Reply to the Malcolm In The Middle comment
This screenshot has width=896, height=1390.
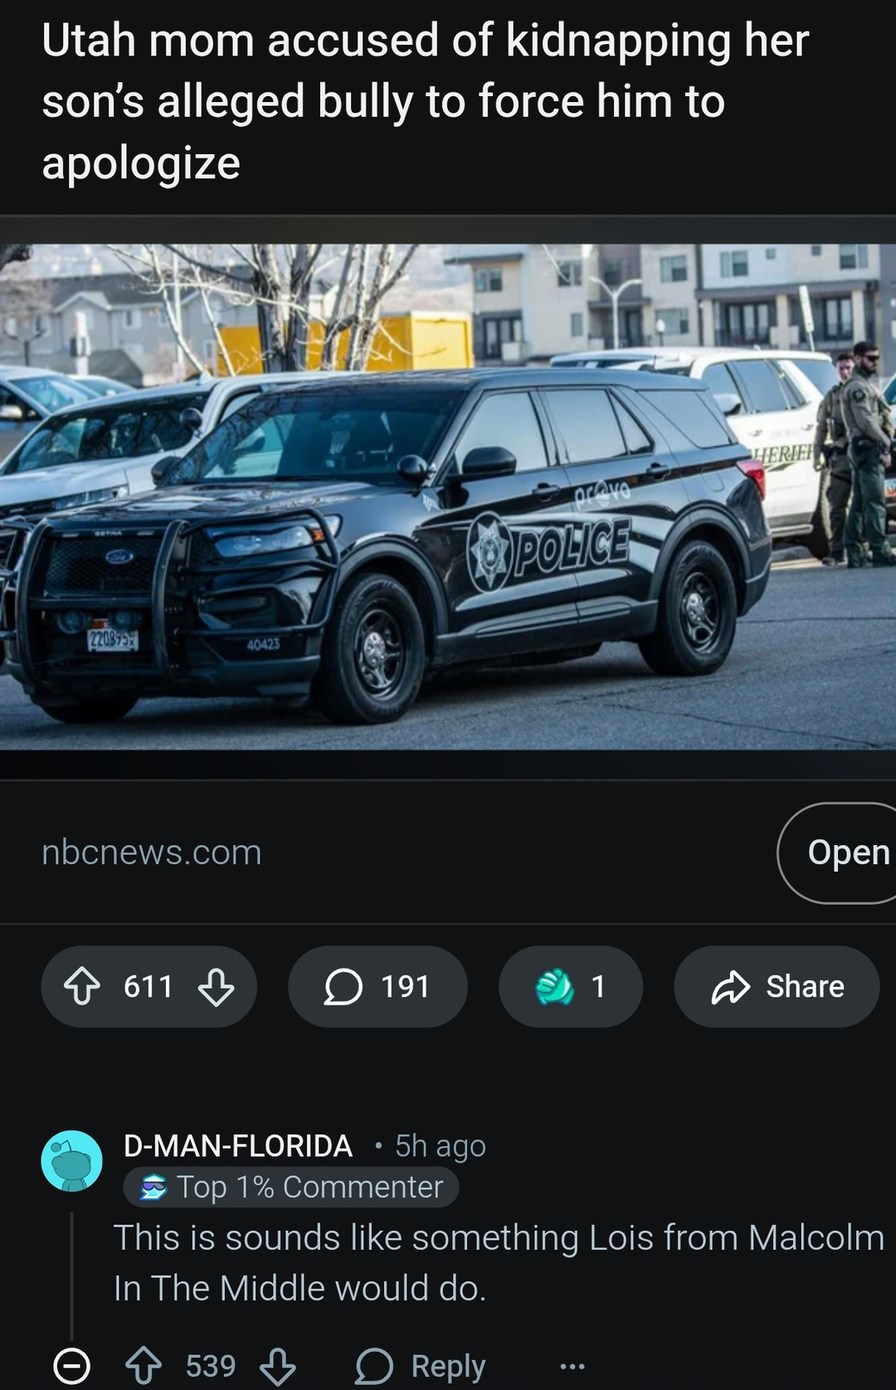point(421,1366)
